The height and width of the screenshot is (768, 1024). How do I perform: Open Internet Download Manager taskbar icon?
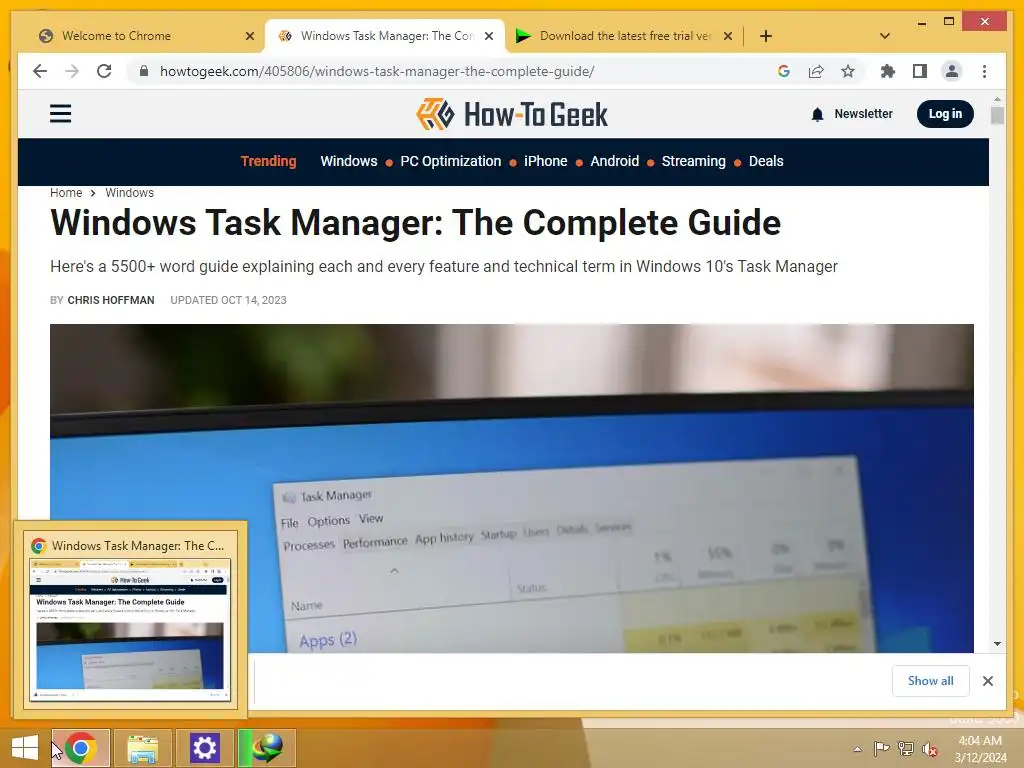click(x=267, y=748)
